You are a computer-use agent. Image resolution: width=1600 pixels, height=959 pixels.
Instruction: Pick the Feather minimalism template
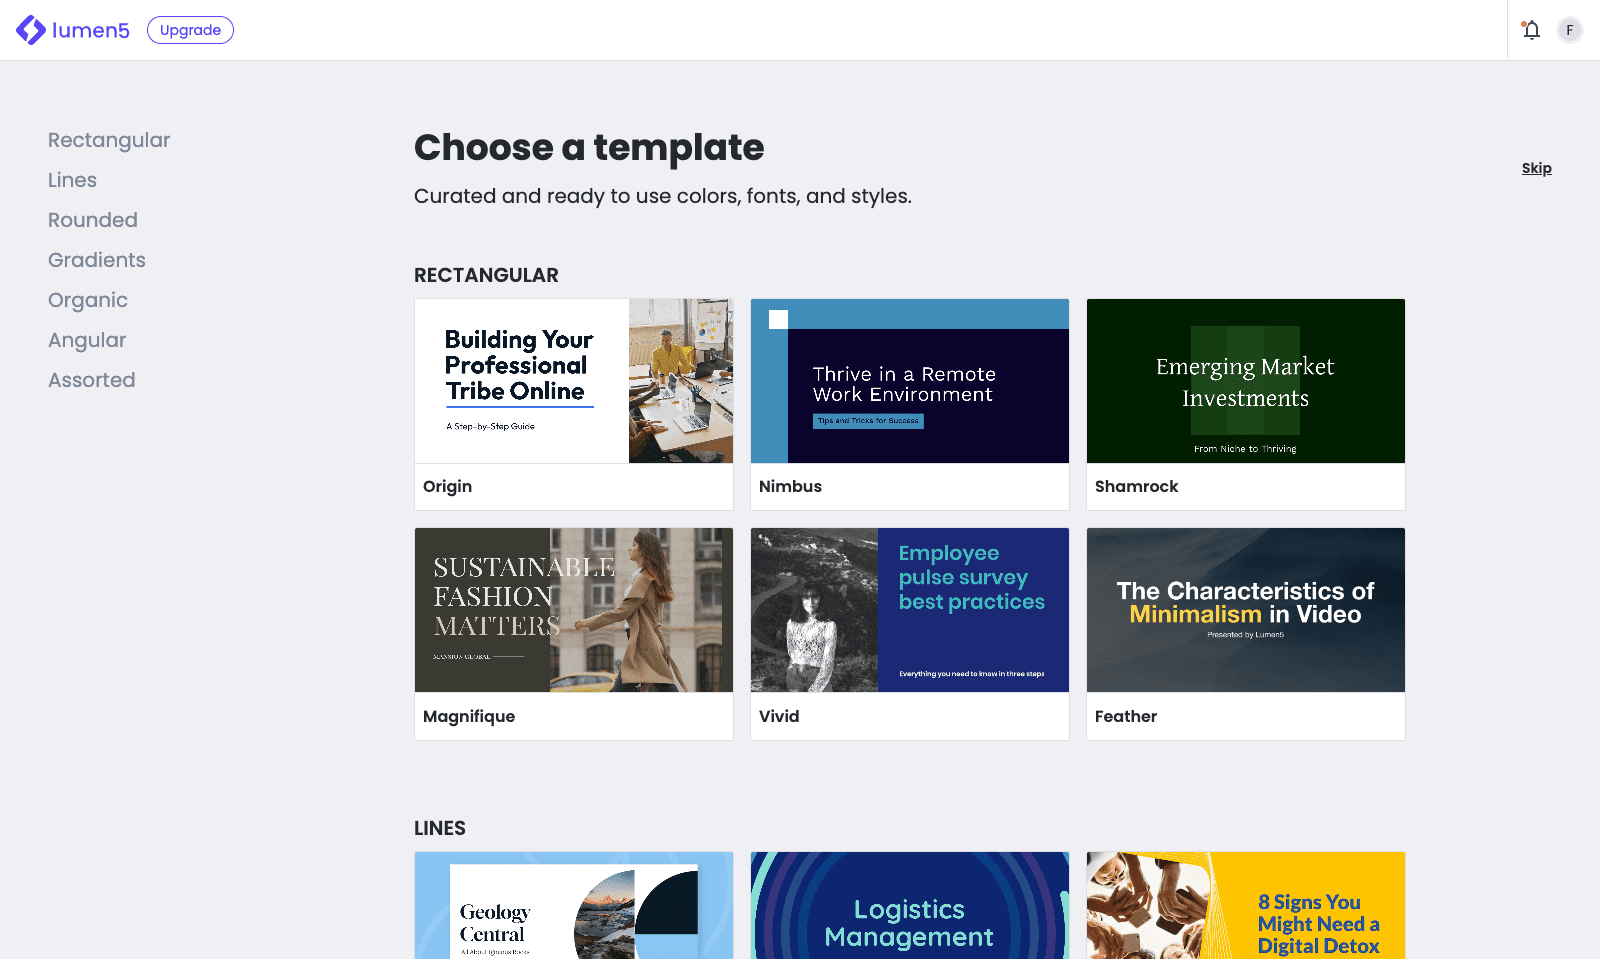coord(1246,610)
